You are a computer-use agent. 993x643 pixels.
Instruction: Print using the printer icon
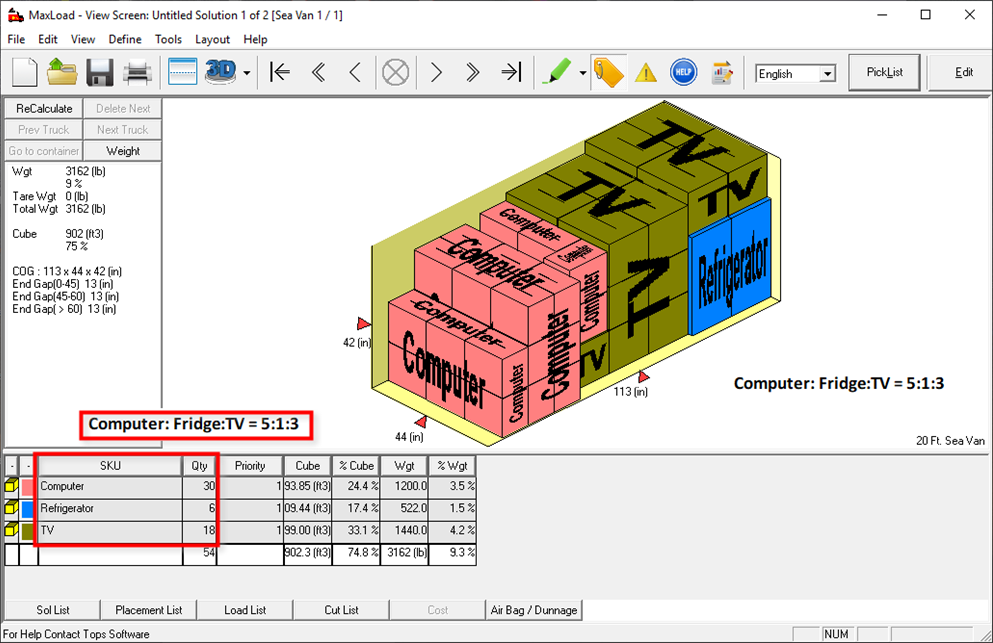pos(137,73)
